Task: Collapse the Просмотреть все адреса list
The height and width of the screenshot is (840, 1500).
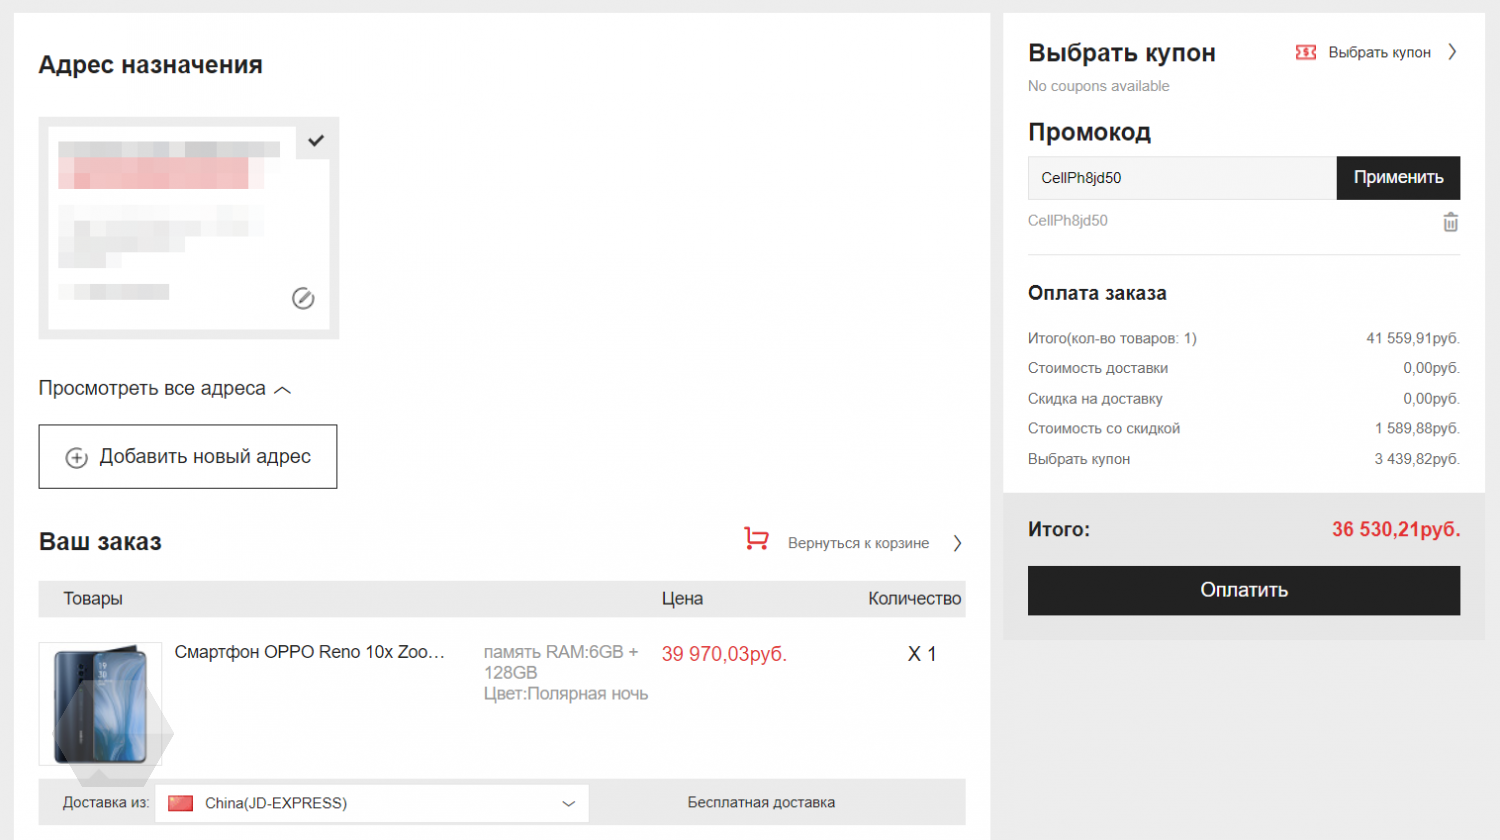Action: pos(165,388)
